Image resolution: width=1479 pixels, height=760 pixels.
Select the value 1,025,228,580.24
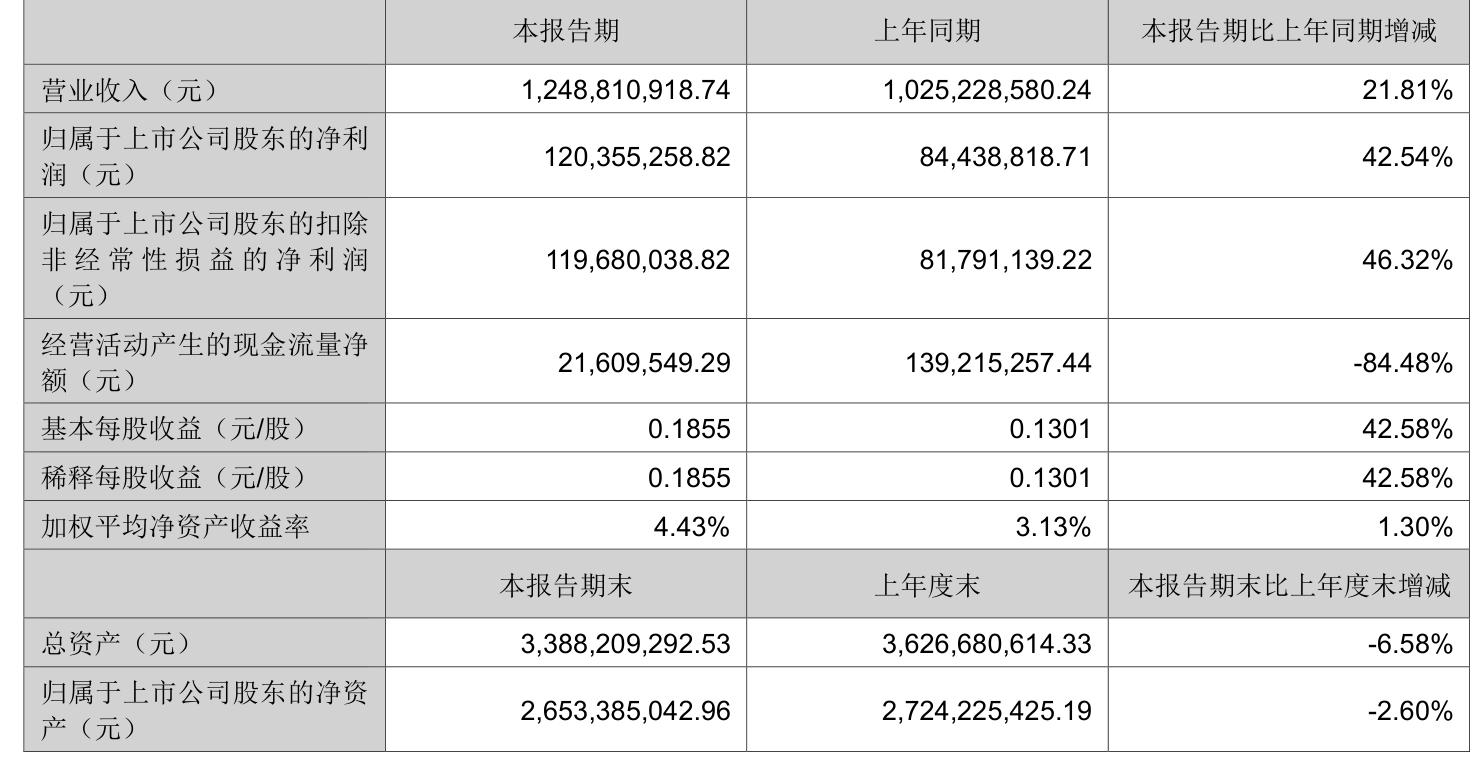click(x=987, y=90)
